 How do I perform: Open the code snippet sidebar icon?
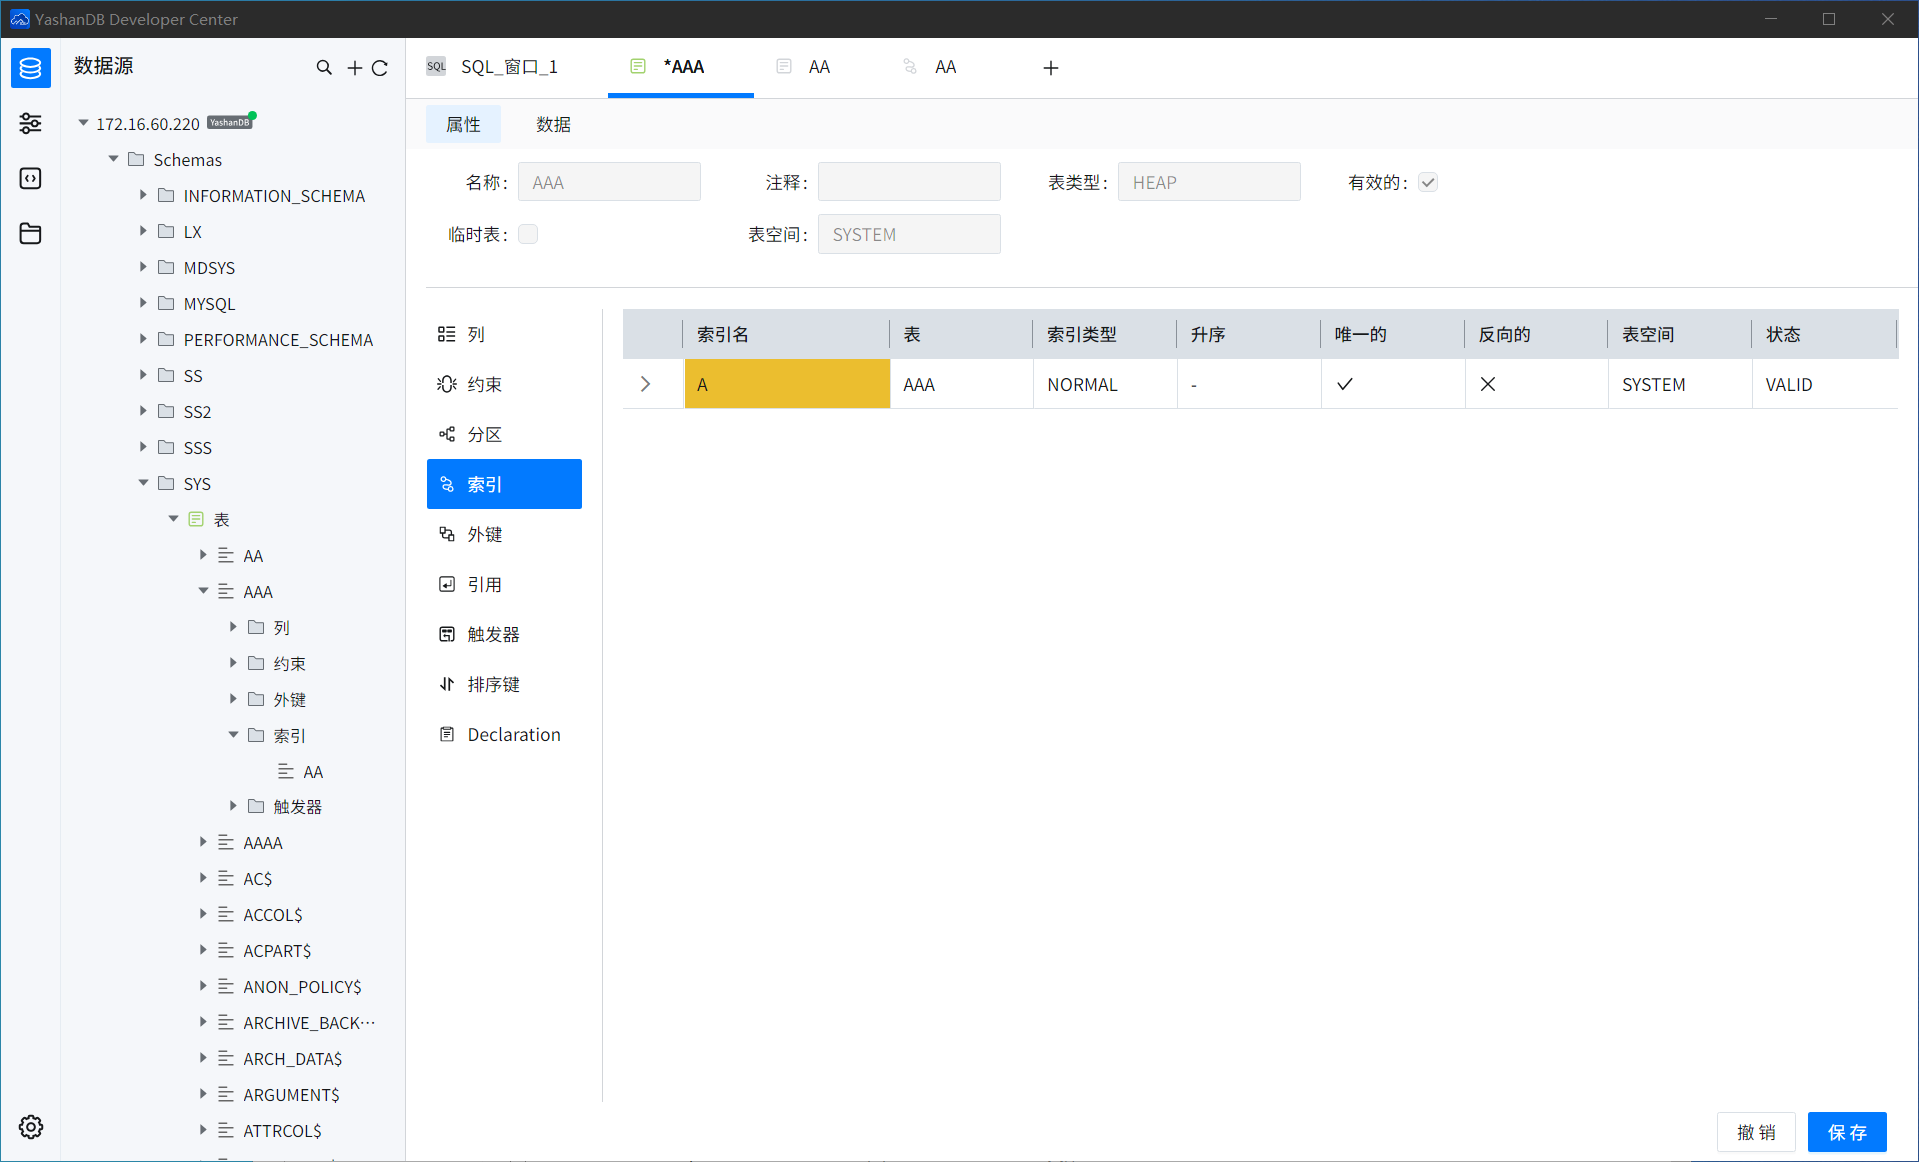coord(31,179)
